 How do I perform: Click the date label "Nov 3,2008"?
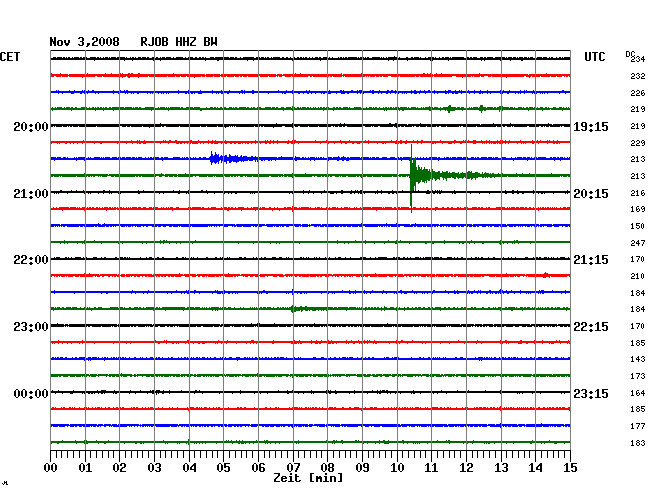[x=85, y=42]
